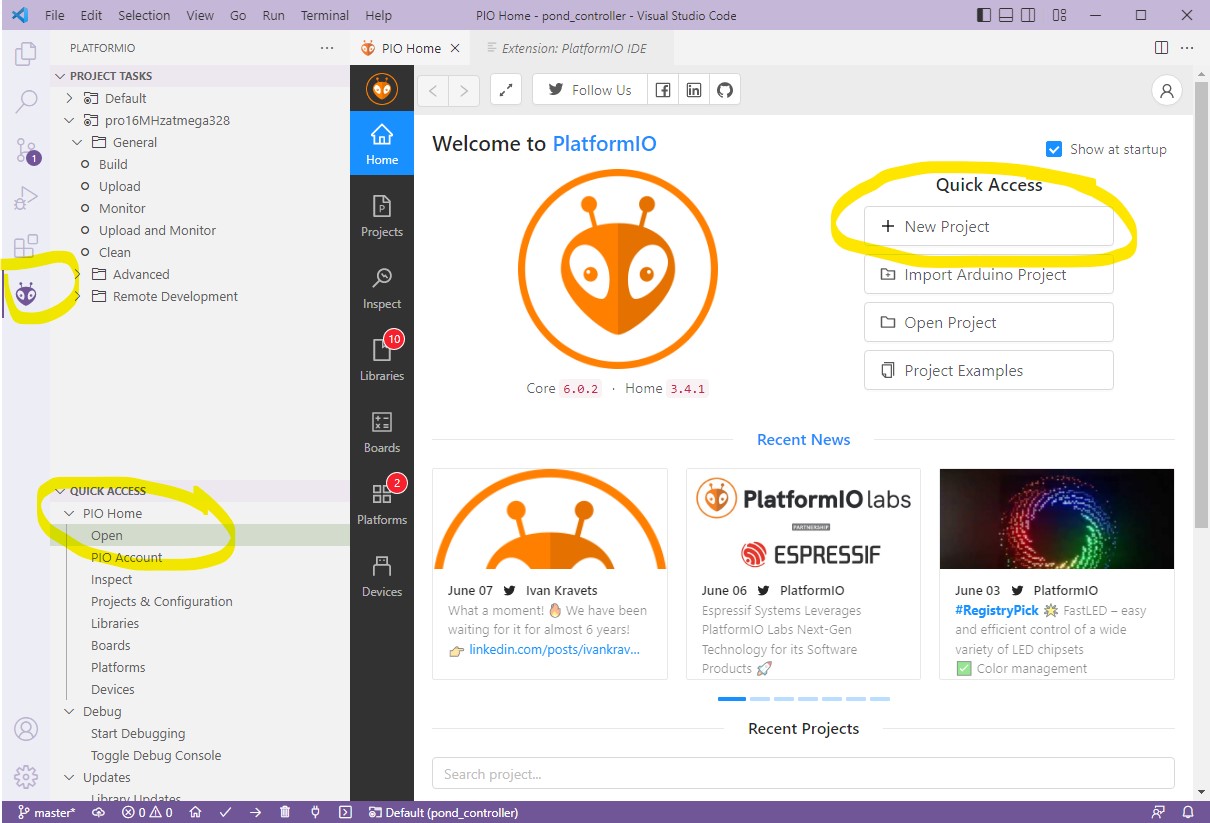Open Source Control view showing one pending change
This screenshot has height=823, width=1210.
pos(27,149)
